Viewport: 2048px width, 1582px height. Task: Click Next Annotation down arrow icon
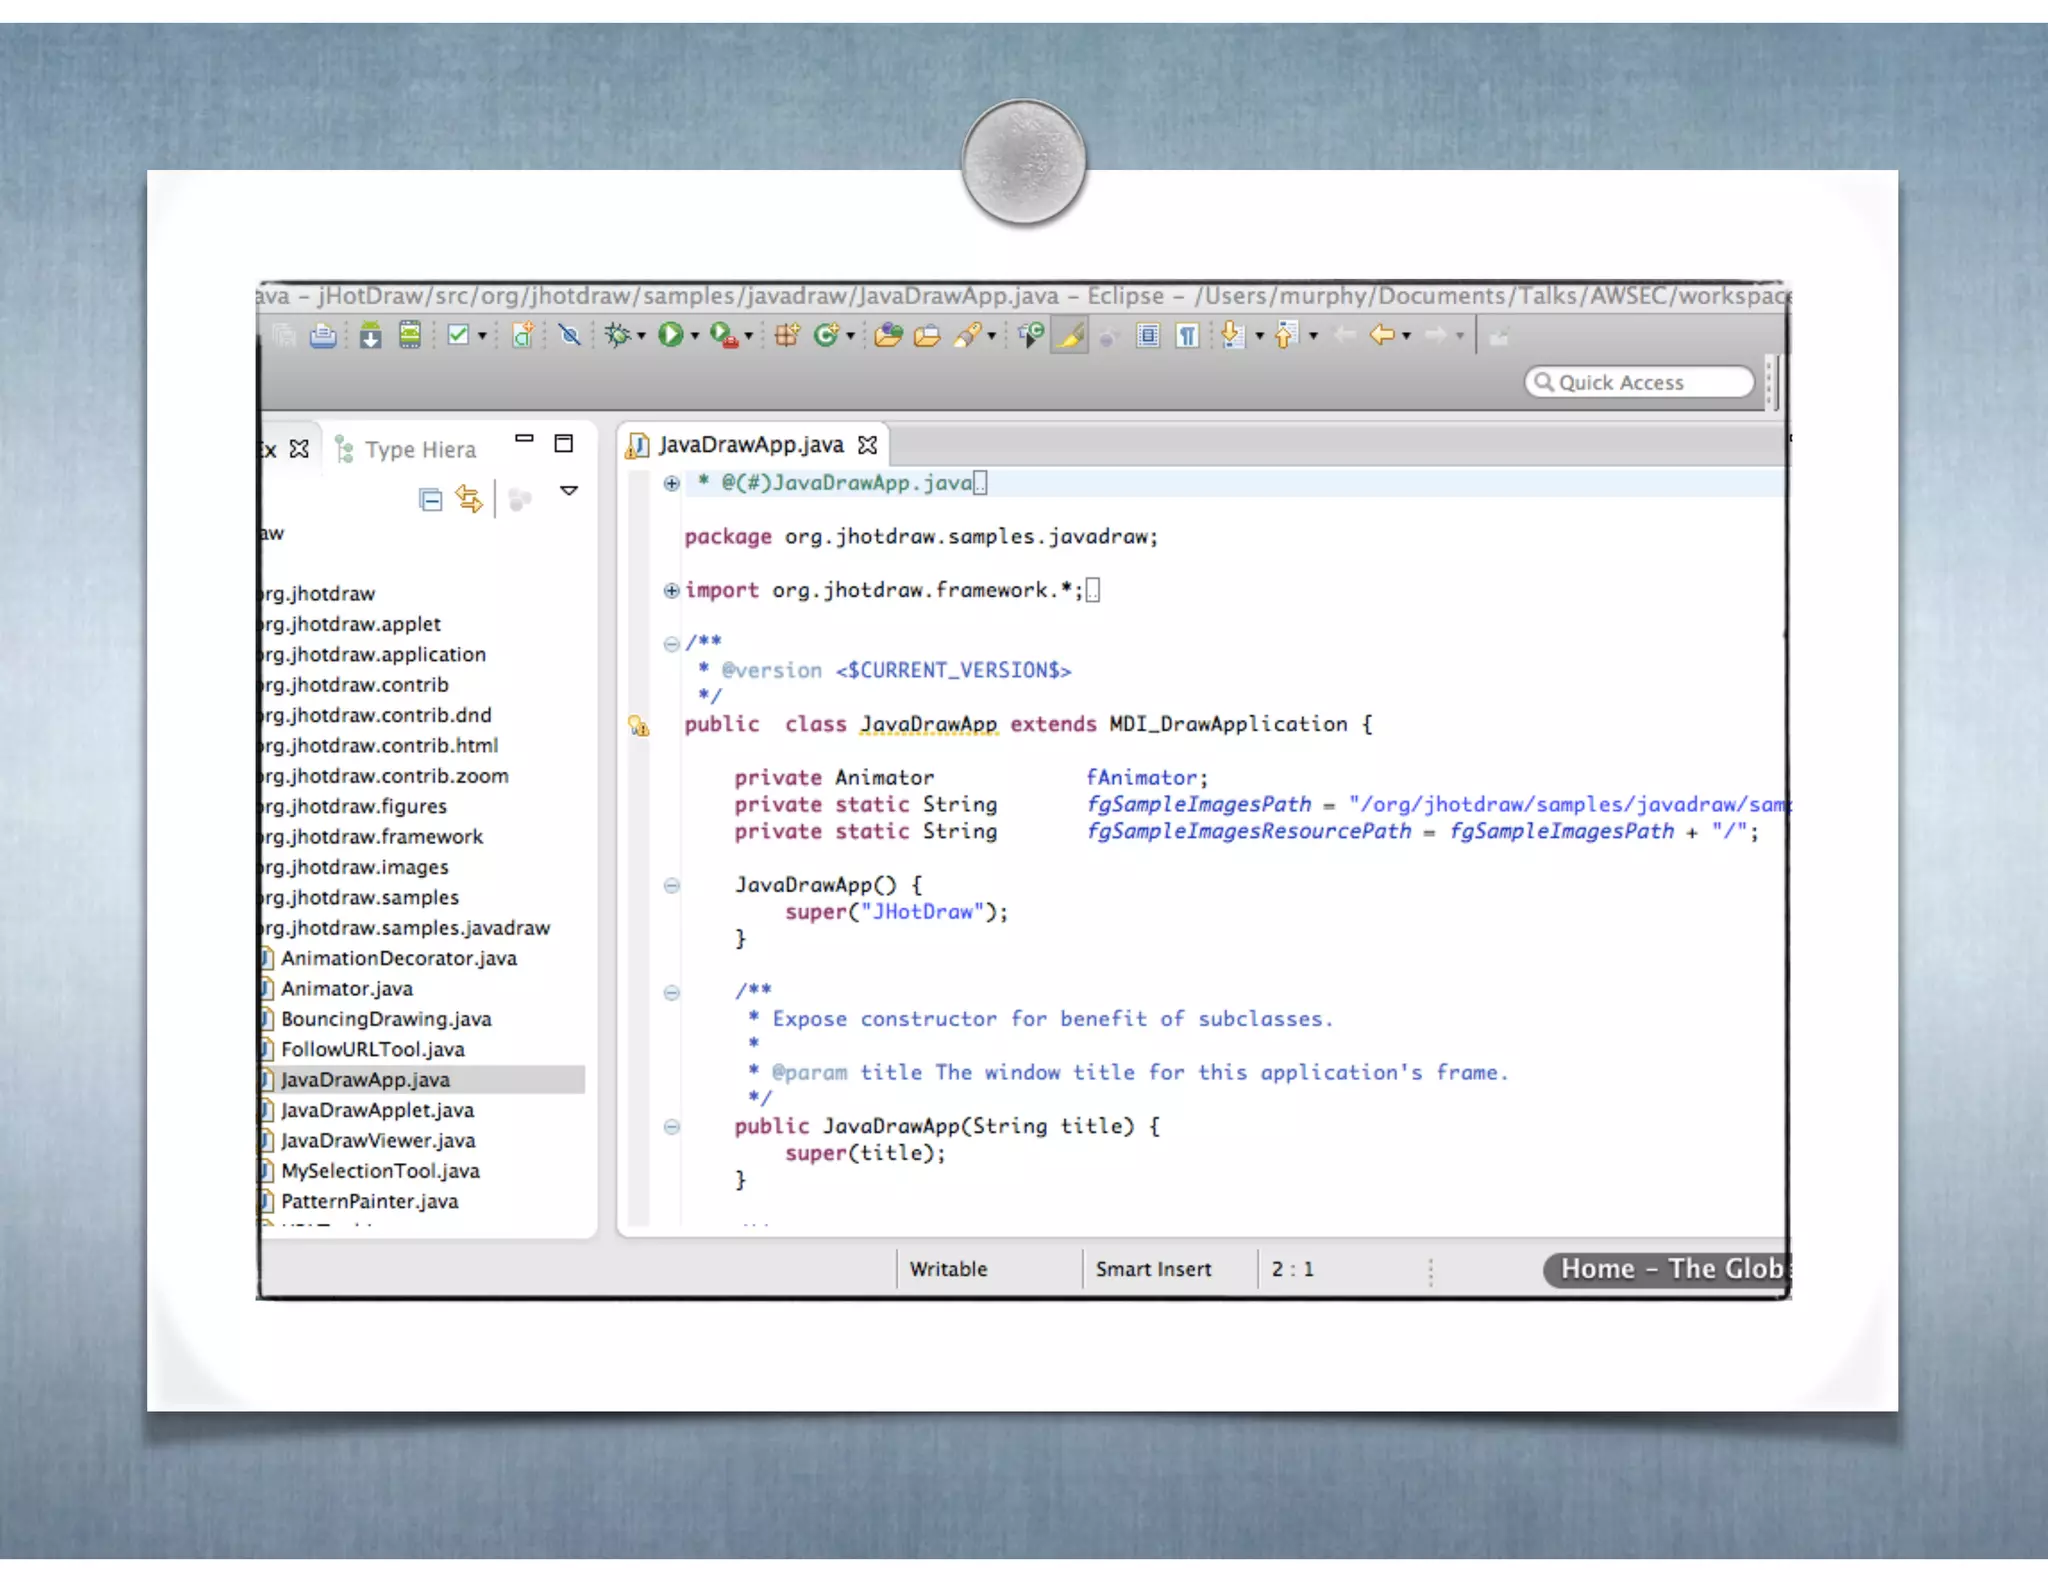[1232, 335]
